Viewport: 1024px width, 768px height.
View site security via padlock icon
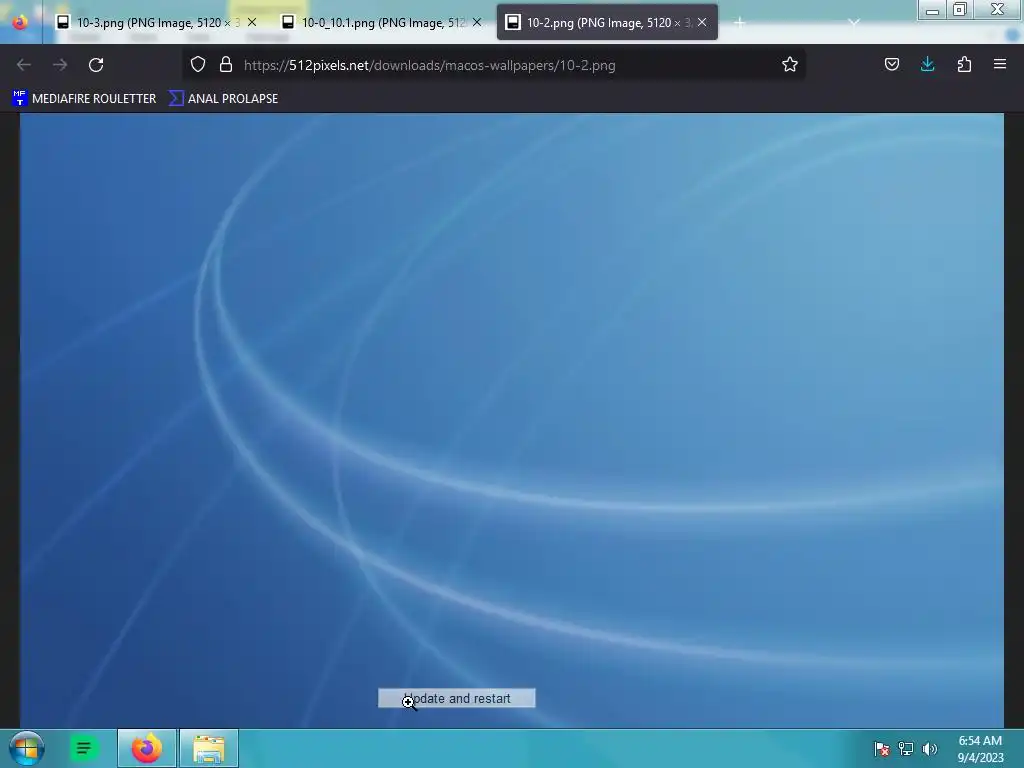[226, 65]
